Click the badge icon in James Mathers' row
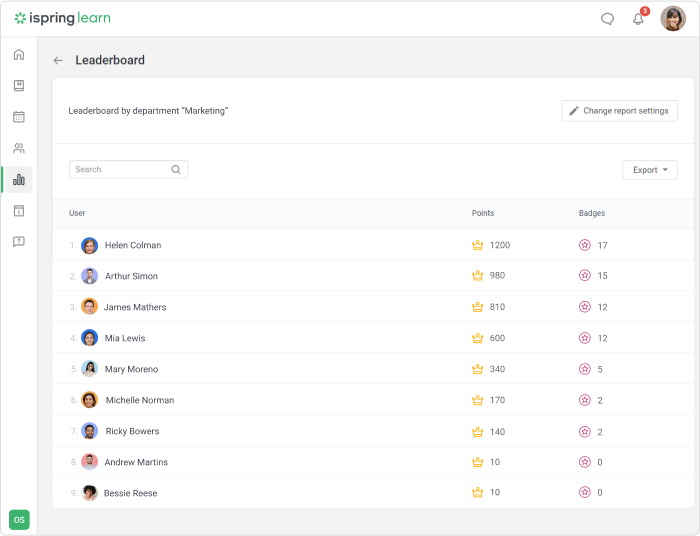This screenshot has width=700, height=536. pos(585,307)
